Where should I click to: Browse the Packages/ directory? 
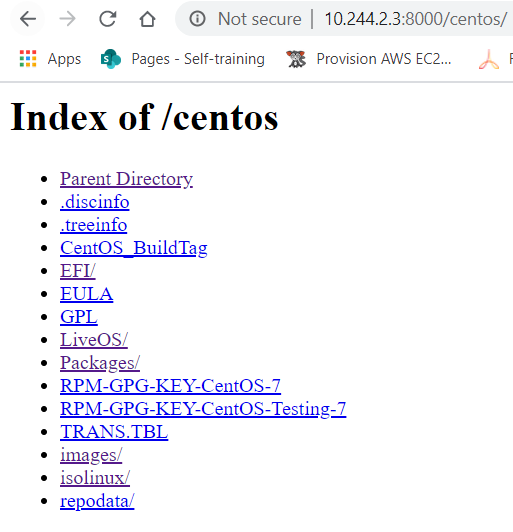(100, 363)
